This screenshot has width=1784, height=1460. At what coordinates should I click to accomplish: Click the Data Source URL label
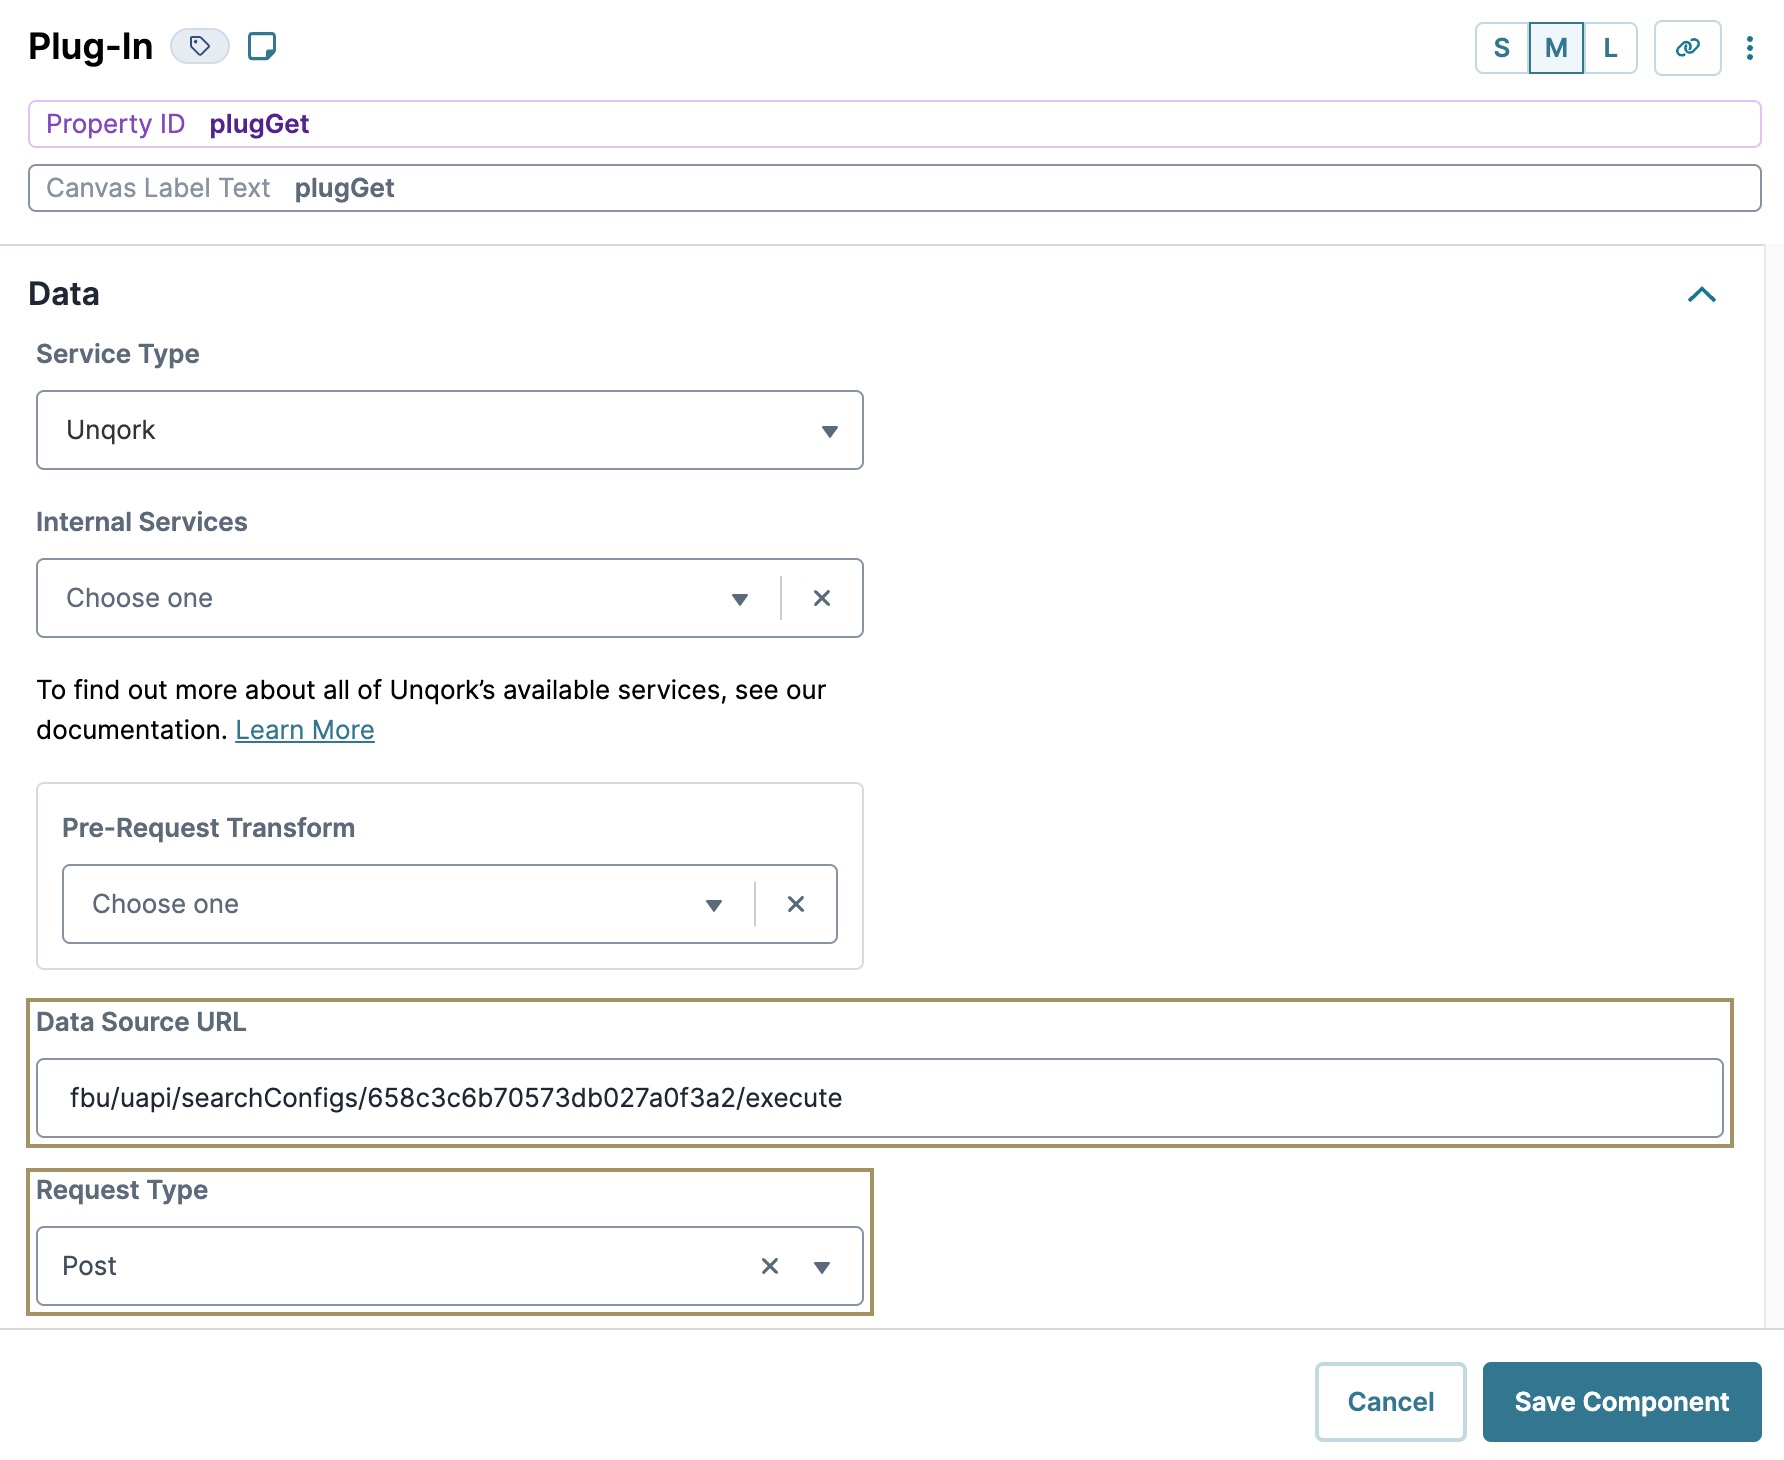pos(141,1022)
